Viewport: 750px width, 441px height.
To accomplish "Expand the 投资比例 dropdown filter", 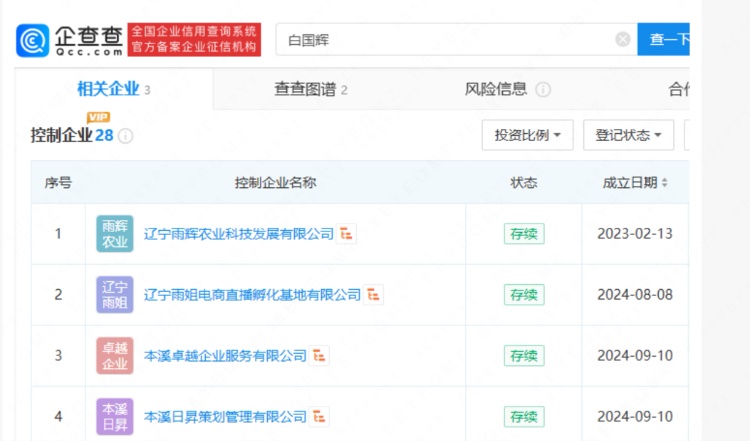I will (x=527, y=135).
